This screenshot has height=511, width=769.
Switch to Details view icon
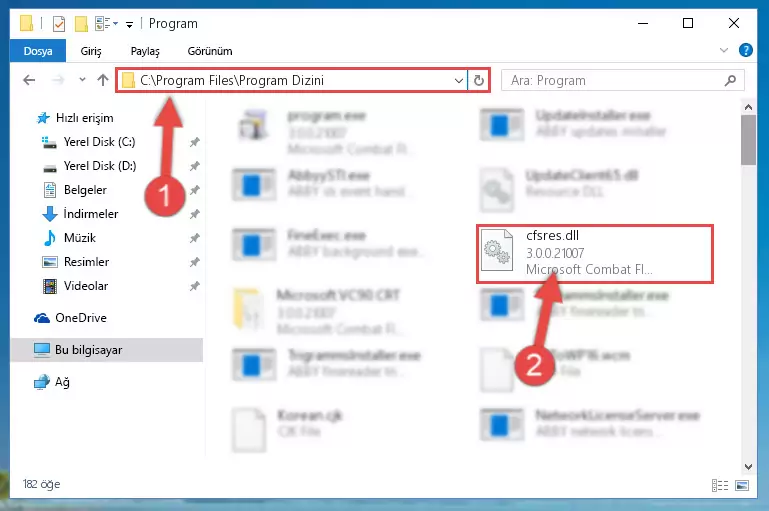pyautogui.click(x=719, y=485)
